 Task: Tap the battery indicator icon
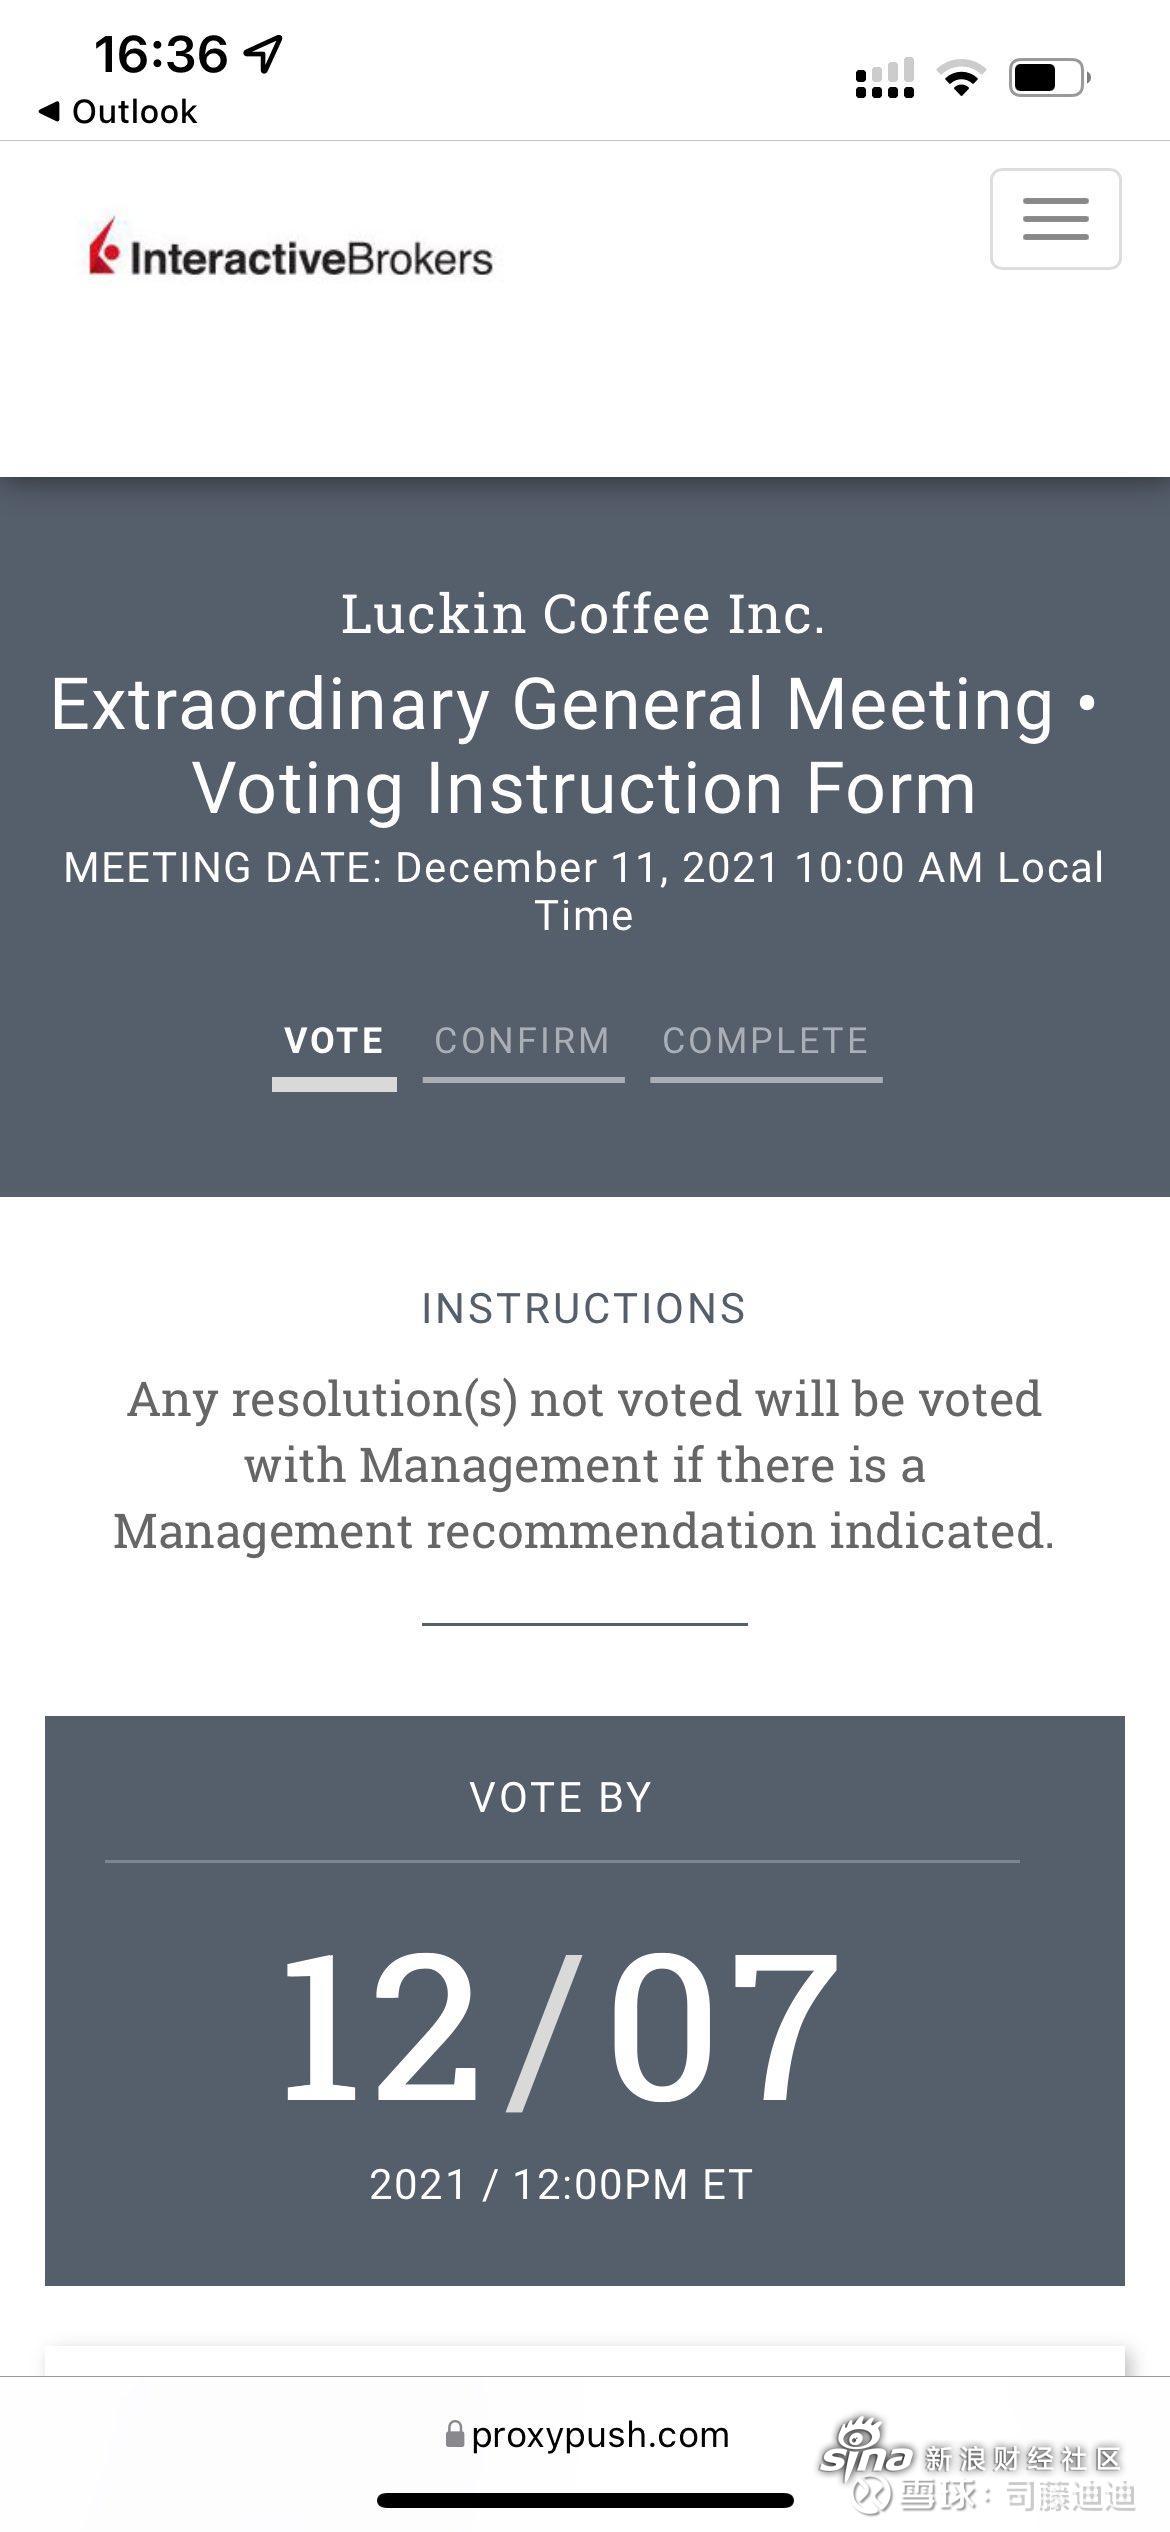(1050, 78)
